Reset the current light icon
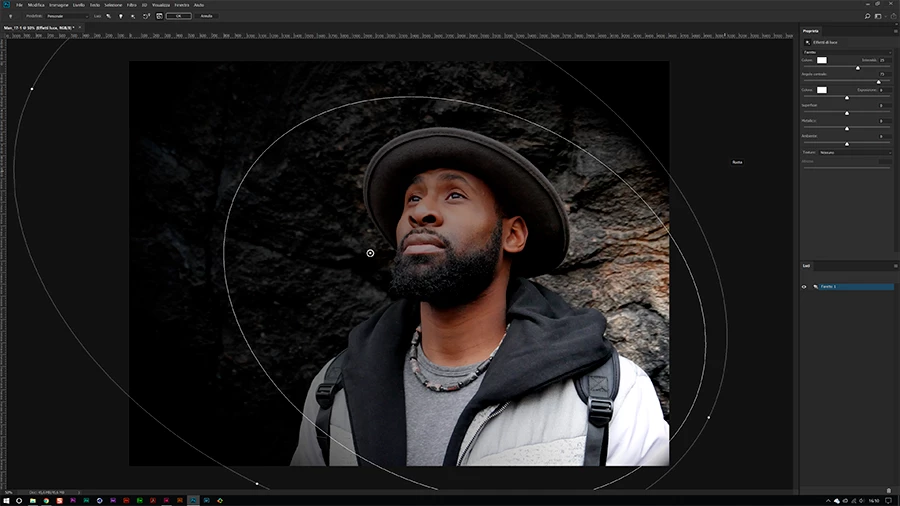Screen dimensions: 900x506 146,16
